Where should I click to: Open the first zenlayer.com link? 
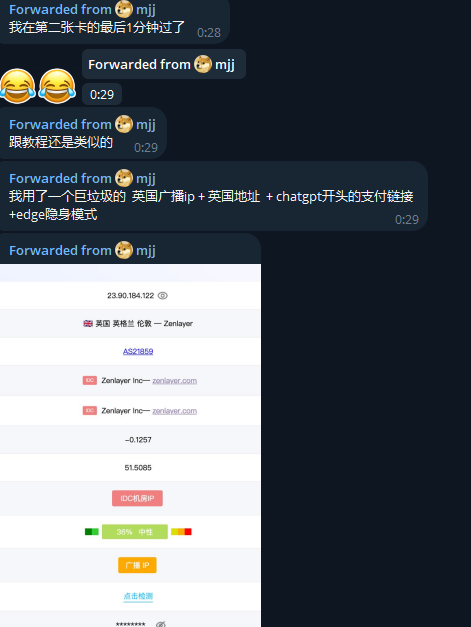click(x=175, y=381)
